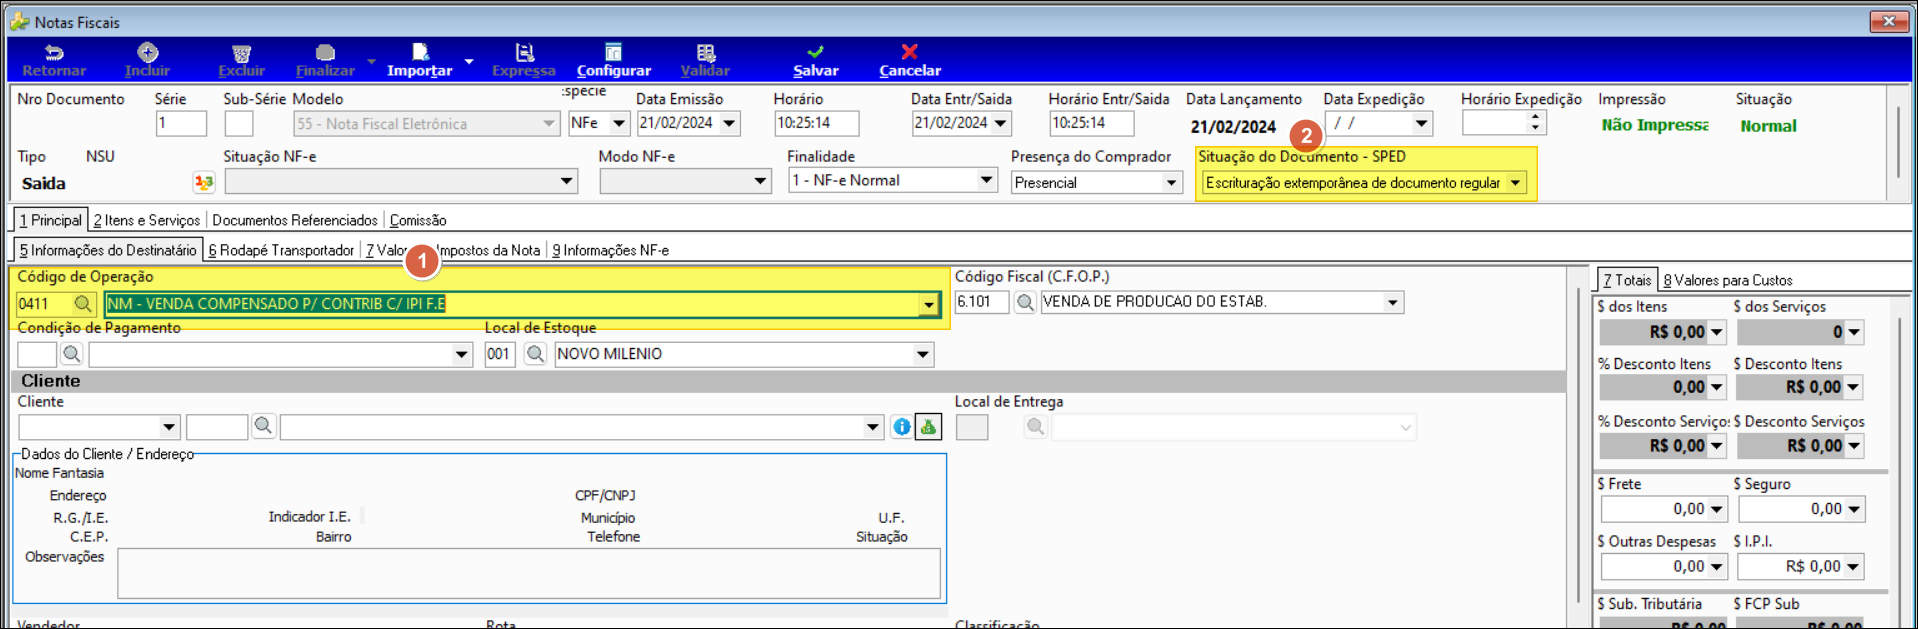Open the Espécie NFe dropdown

coord(619,123)
